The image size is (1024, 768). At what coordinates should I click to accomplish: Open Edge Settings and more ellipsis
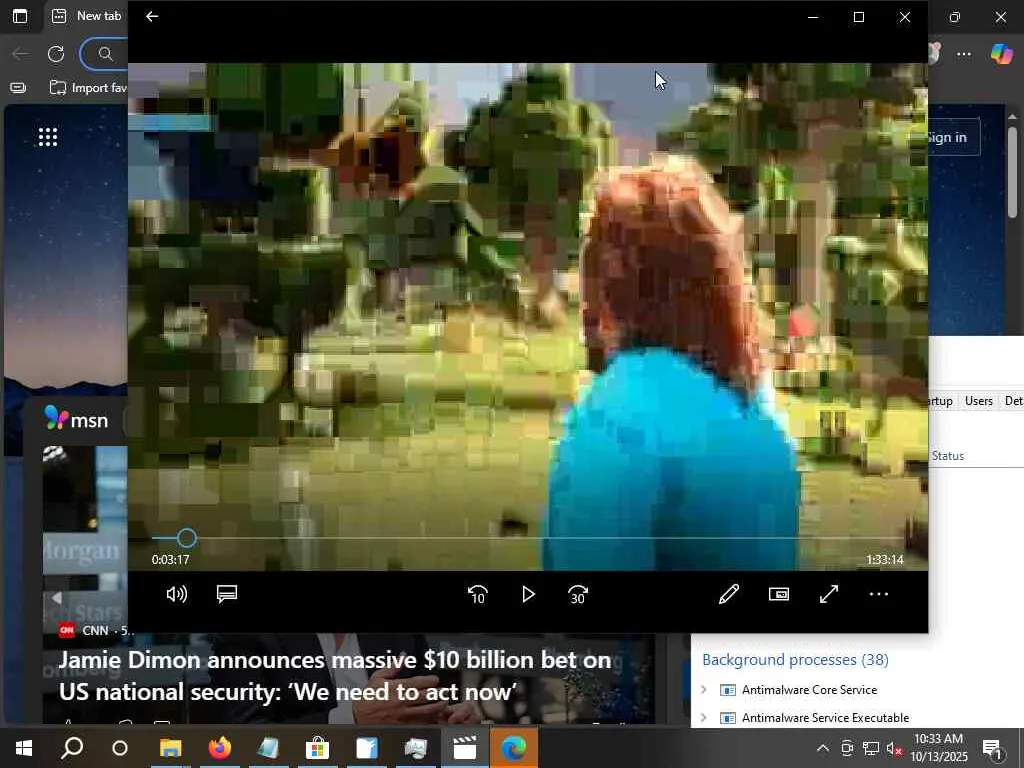pyautogui.click(x=964, y=54)
